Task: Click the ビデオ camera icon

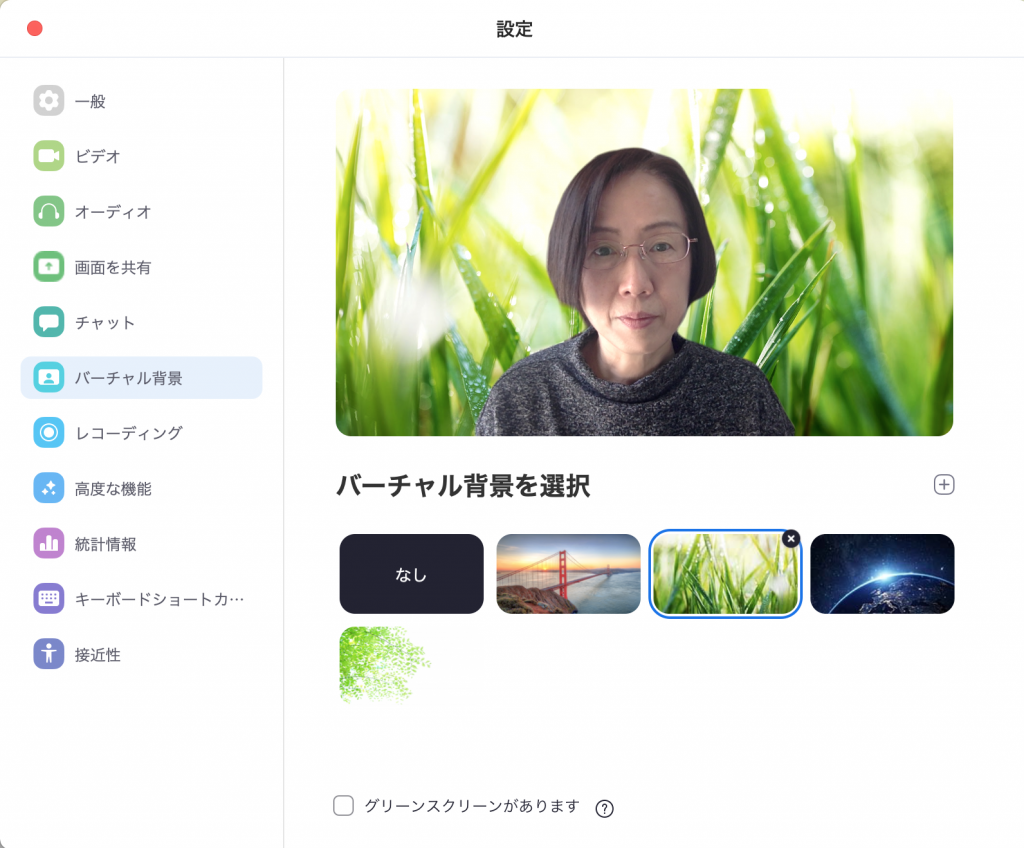Action: click(48, 156)
